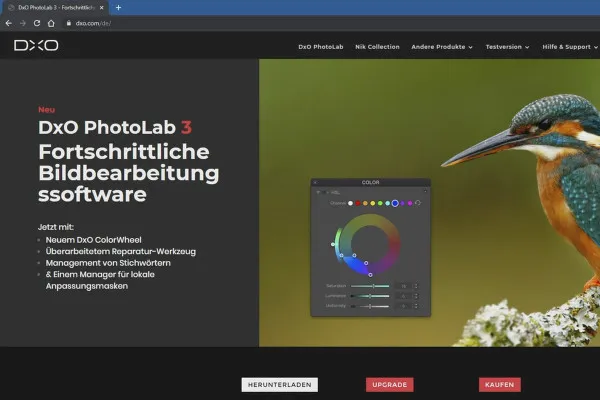Click 'Management von Stichwörtern' bullet text

[x=108, y=263]
